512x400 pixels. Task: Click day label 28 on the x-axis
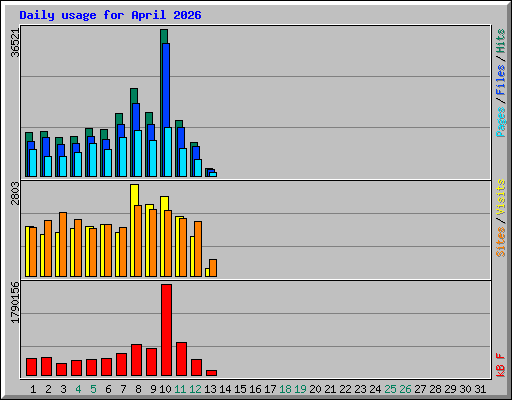click(x=435, y=389)
